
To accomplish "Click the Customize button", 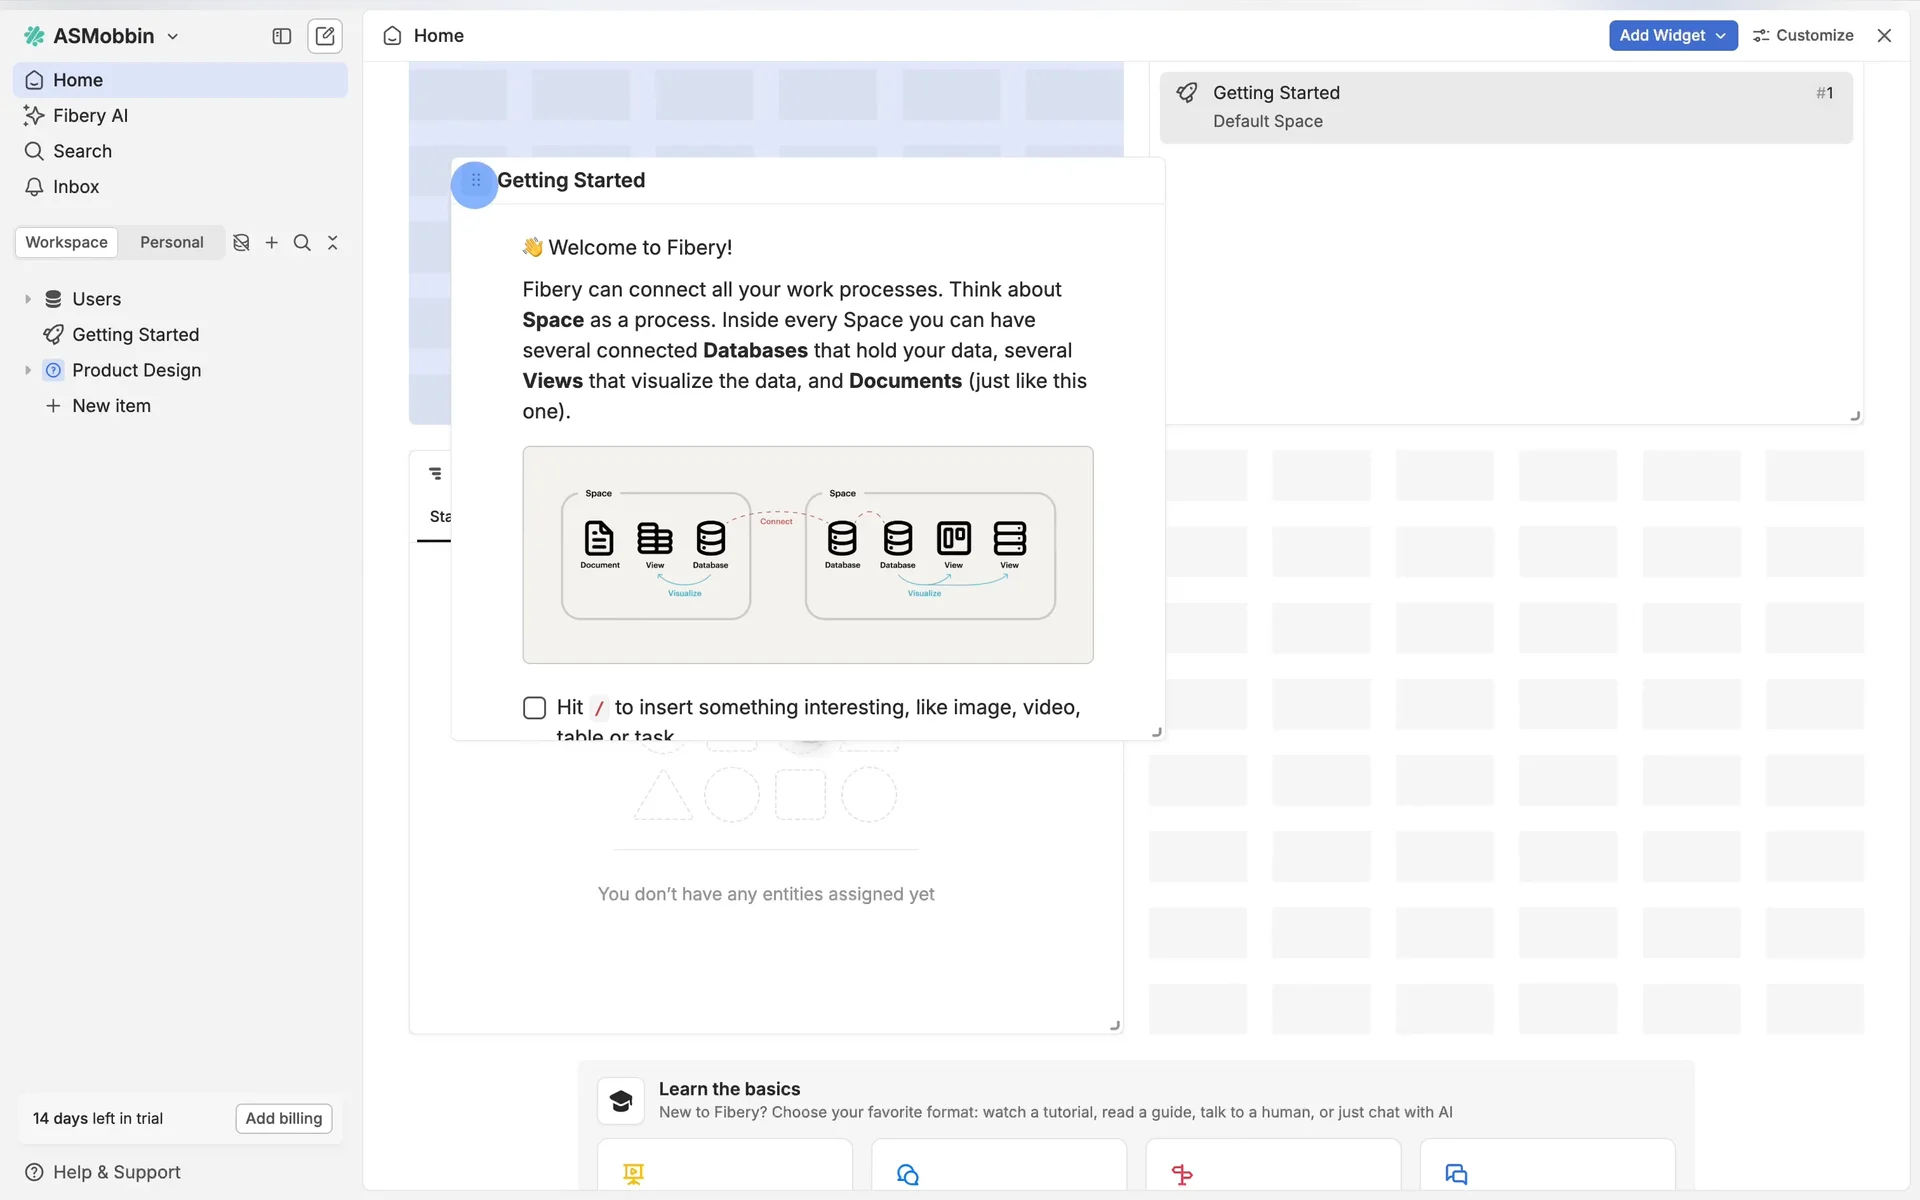I will point(1803,35).
